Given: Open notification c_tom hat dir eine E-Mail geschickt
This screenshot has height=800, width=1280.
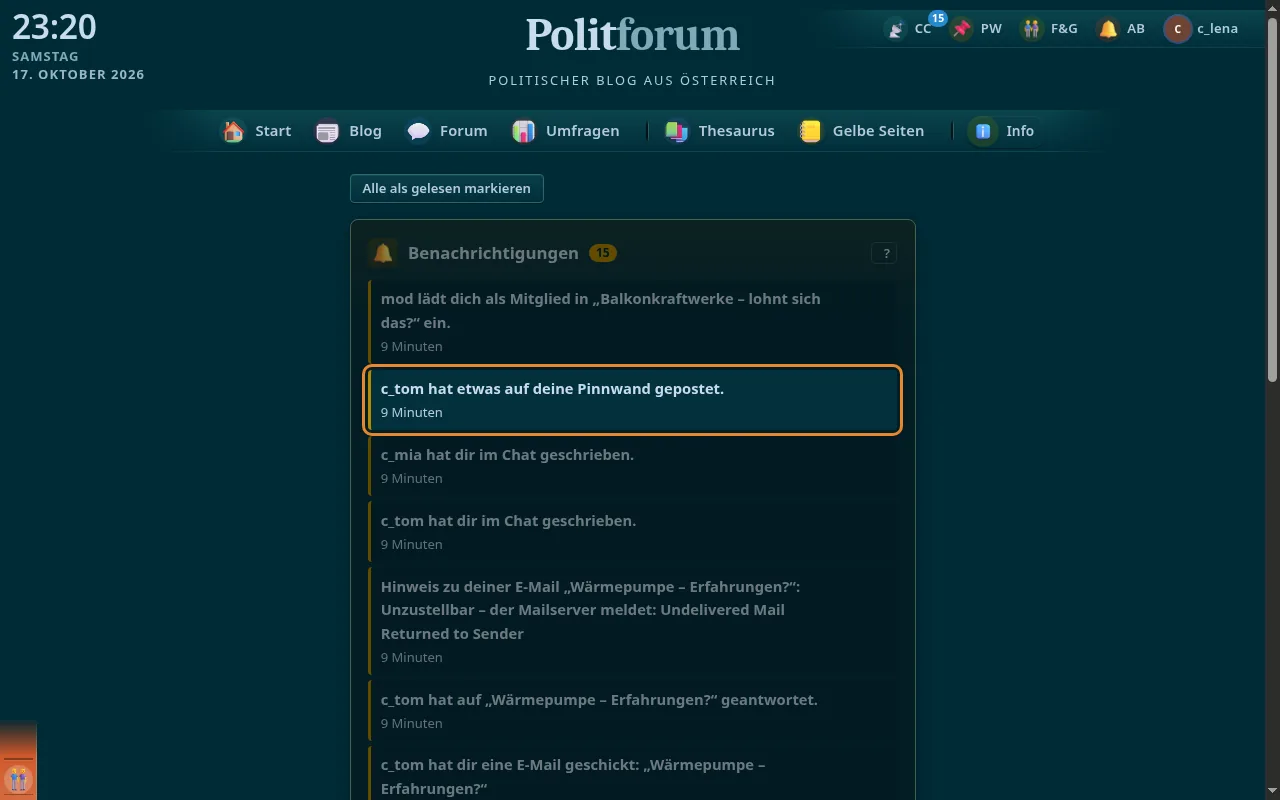Looking at the screenshot, I should point(633,774).
